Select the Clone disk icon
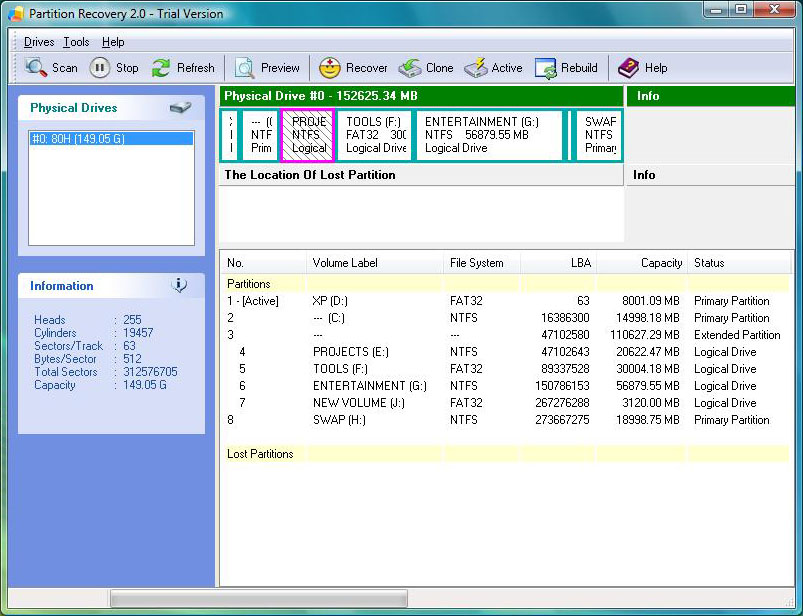Screen dimensions: 803x616 tap(410, 68)
